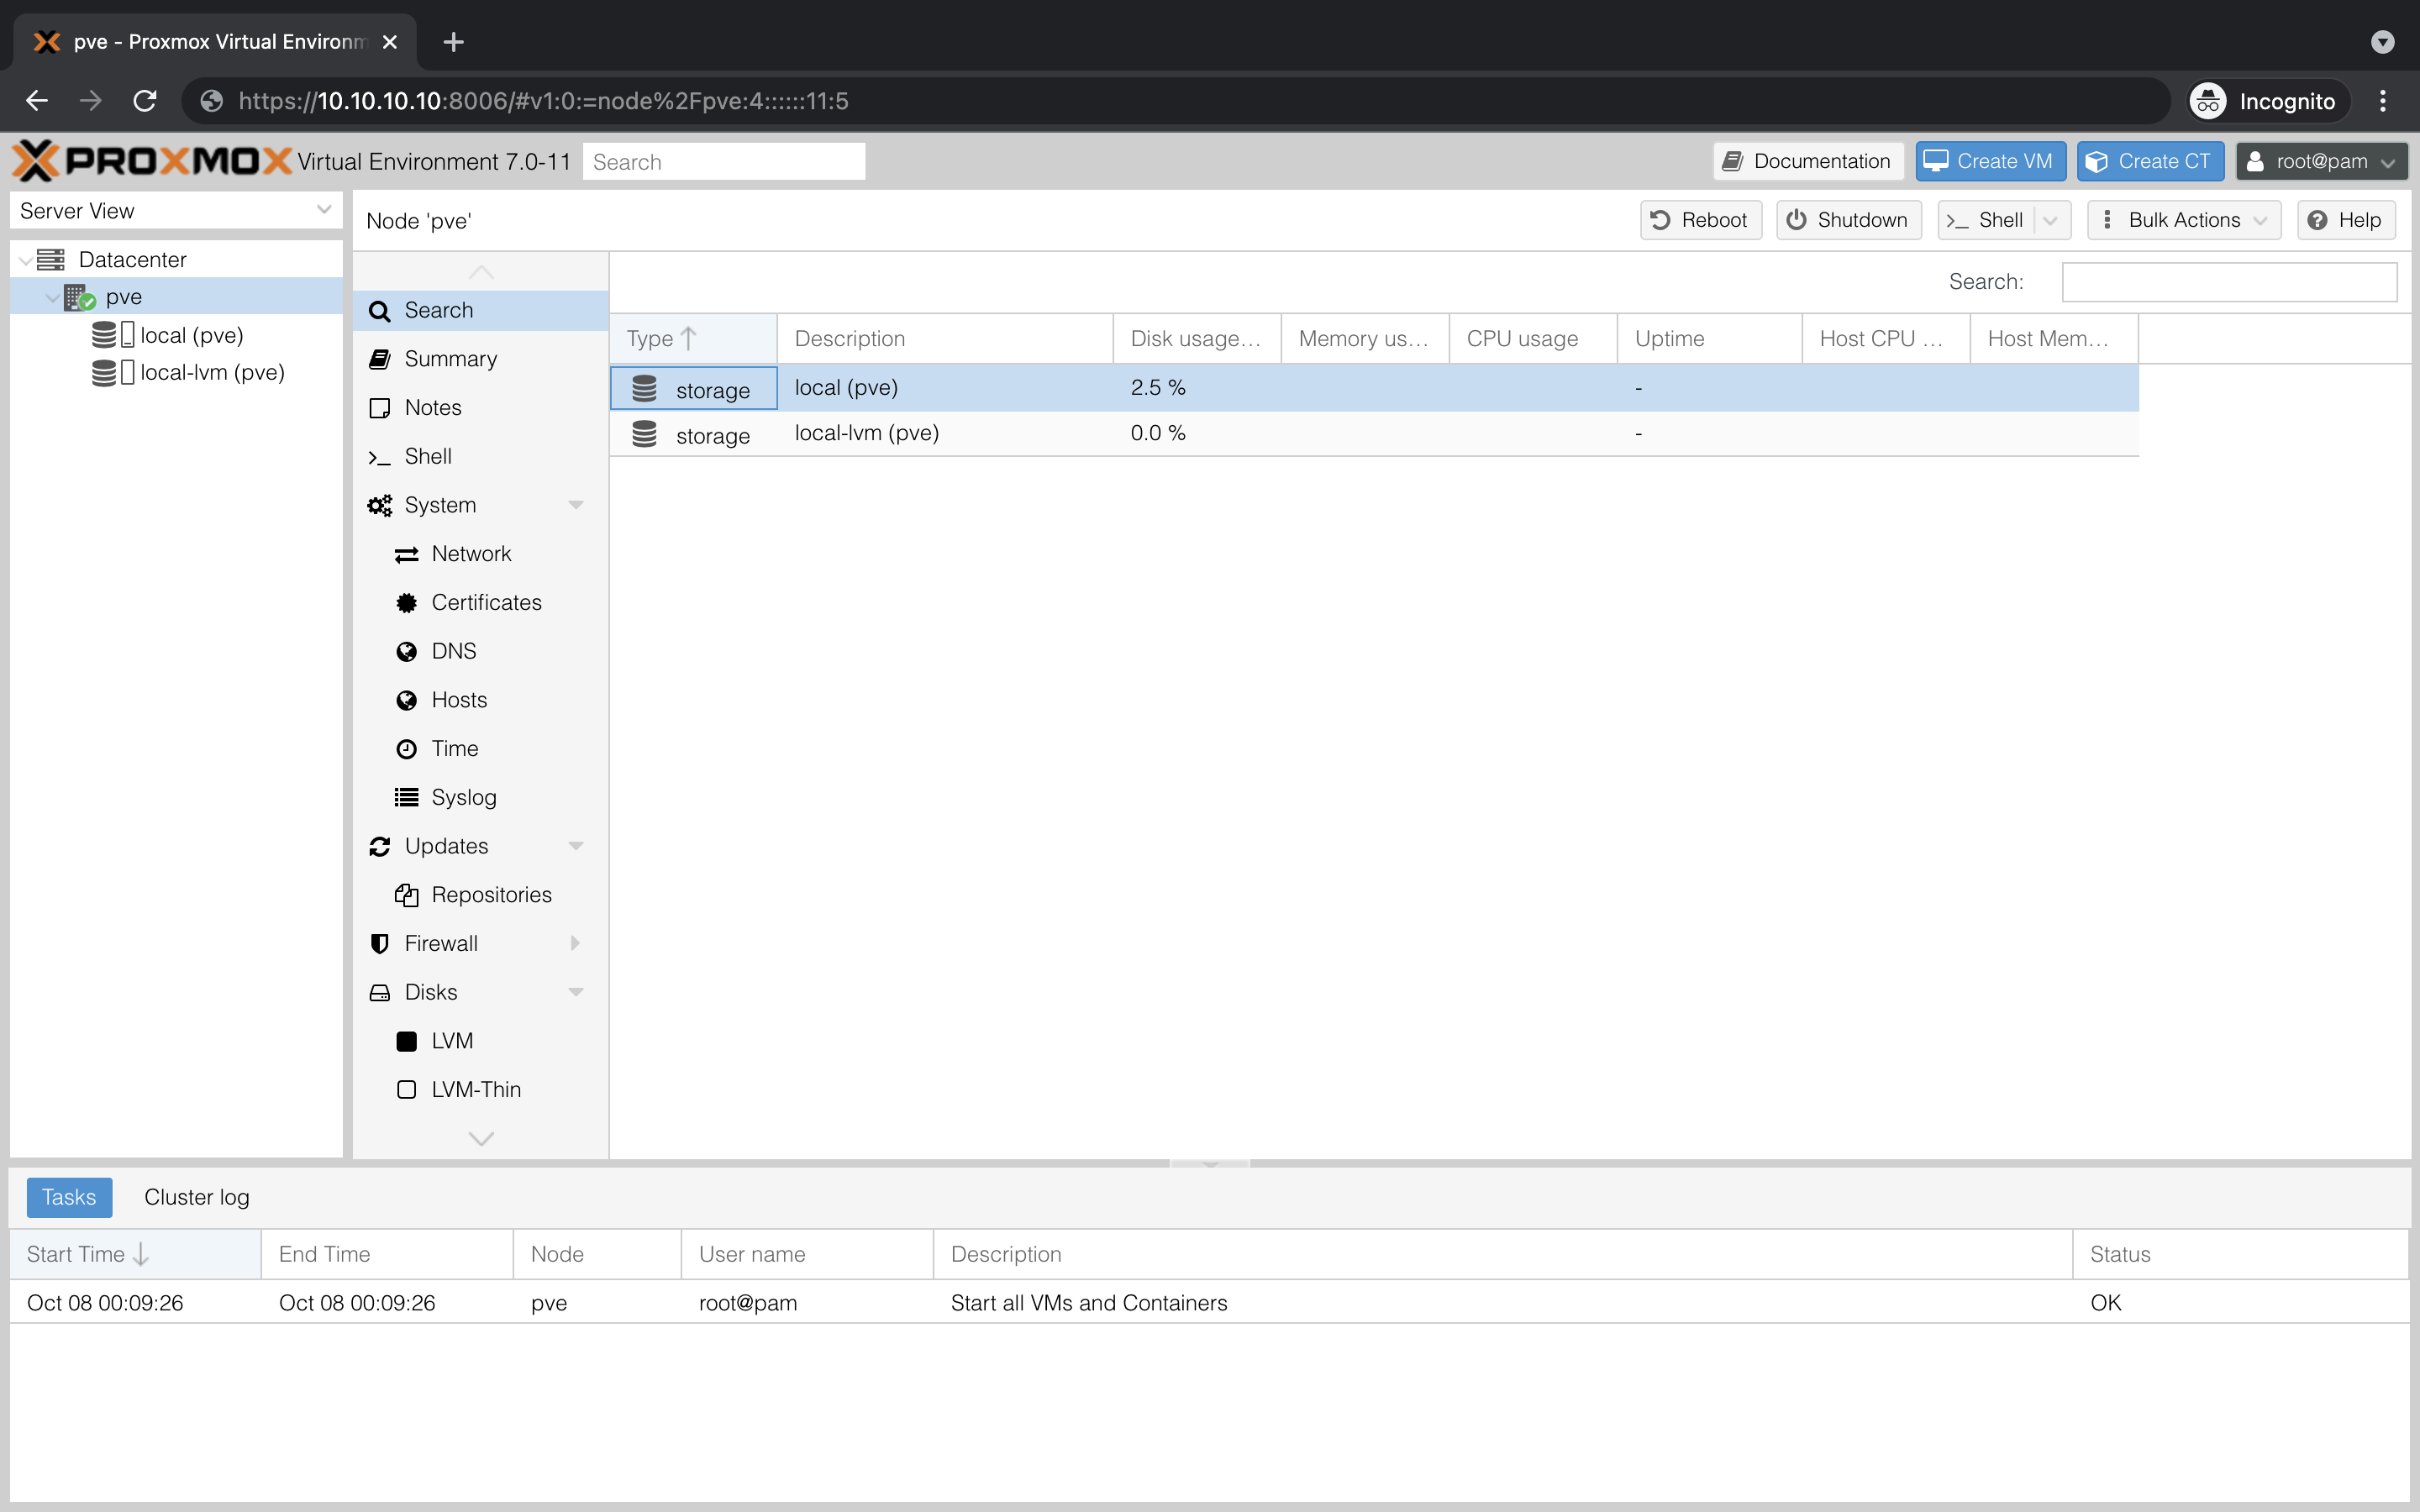Click the Proxmox logo
This screenshot has width=2420, height=1512.
click(x=152, y=161)
